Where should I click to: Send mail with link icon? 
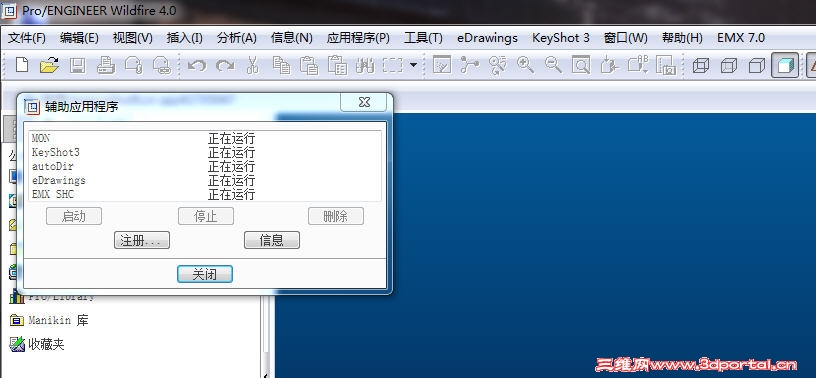pos(162,65)
